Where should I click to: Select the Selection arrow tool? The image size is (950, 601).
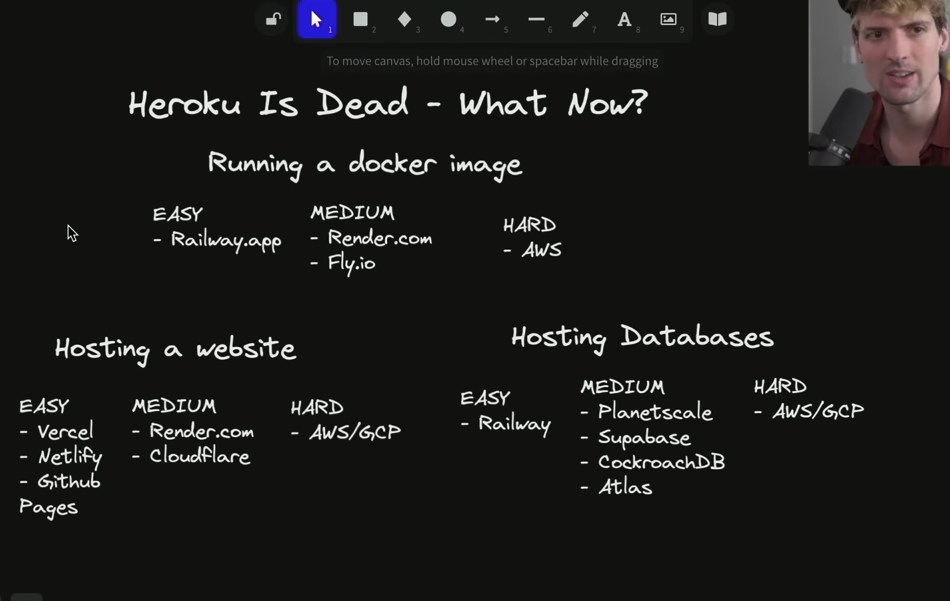tap(317, 19)
